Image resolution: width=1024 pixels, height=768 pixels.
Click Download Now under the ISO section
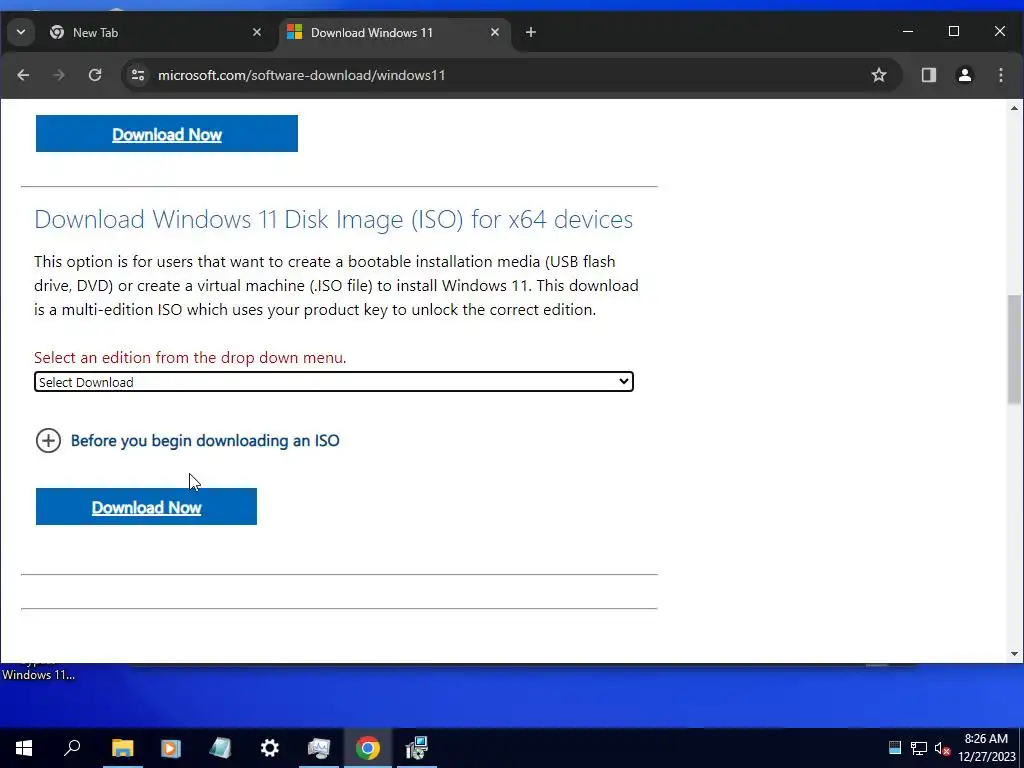coord(146,507)
